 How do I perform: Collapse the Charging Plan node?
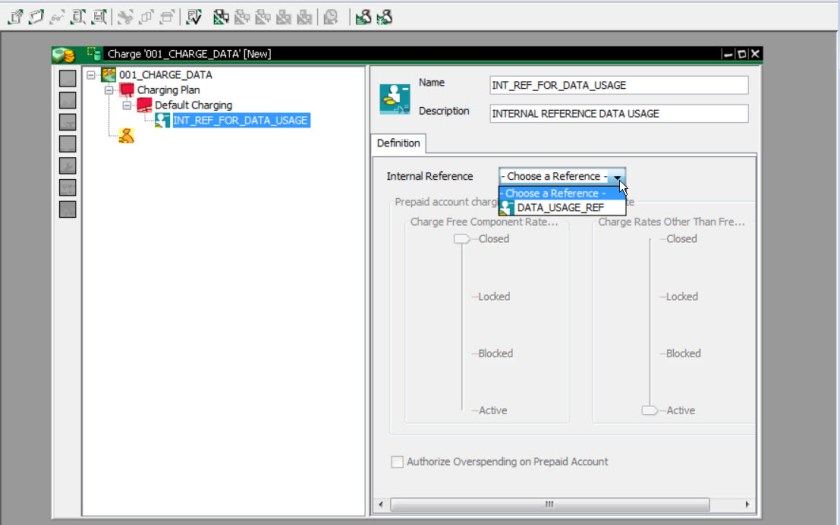[109, 90]
